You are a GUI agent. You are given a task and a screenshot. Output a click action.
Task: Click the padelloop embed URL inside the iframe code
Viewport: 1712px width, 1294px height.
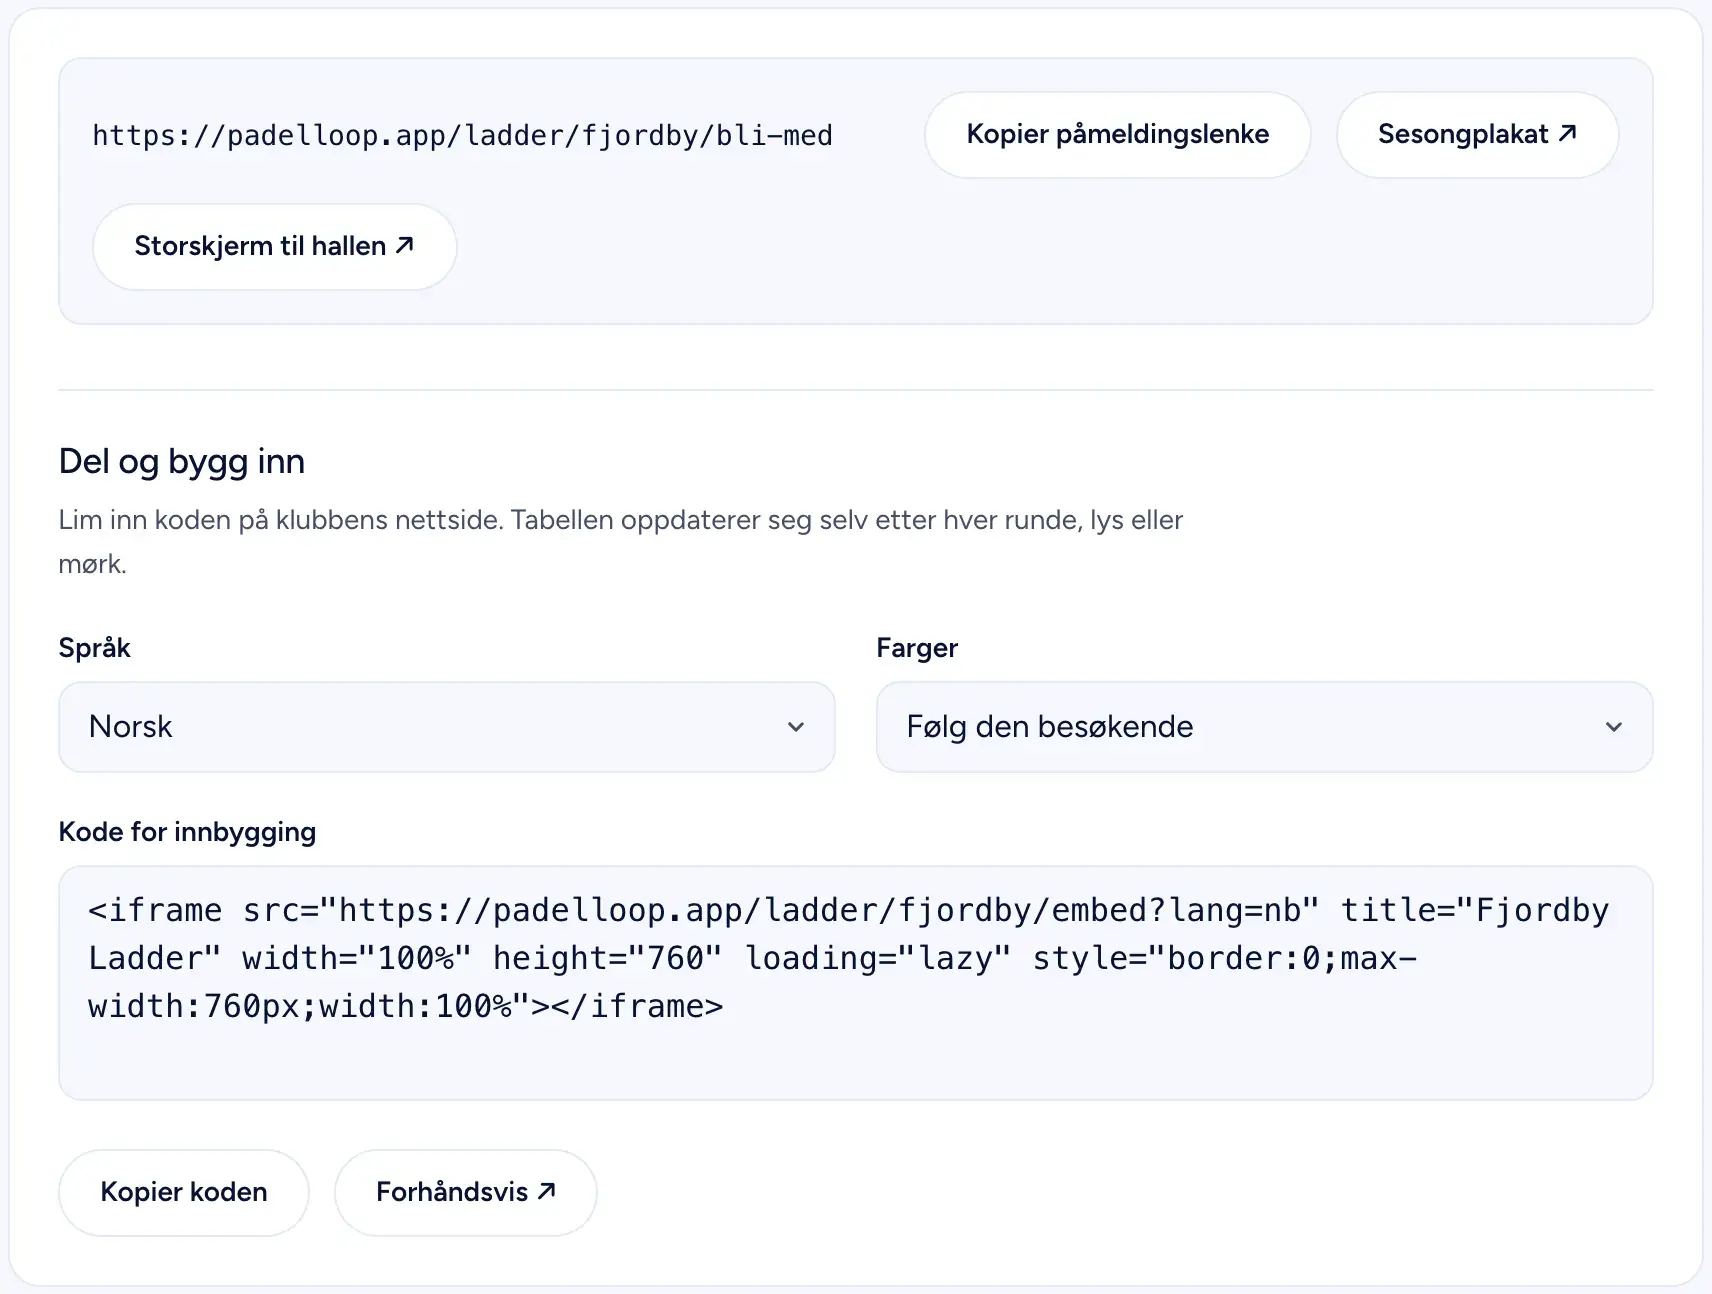pos(819,910)
